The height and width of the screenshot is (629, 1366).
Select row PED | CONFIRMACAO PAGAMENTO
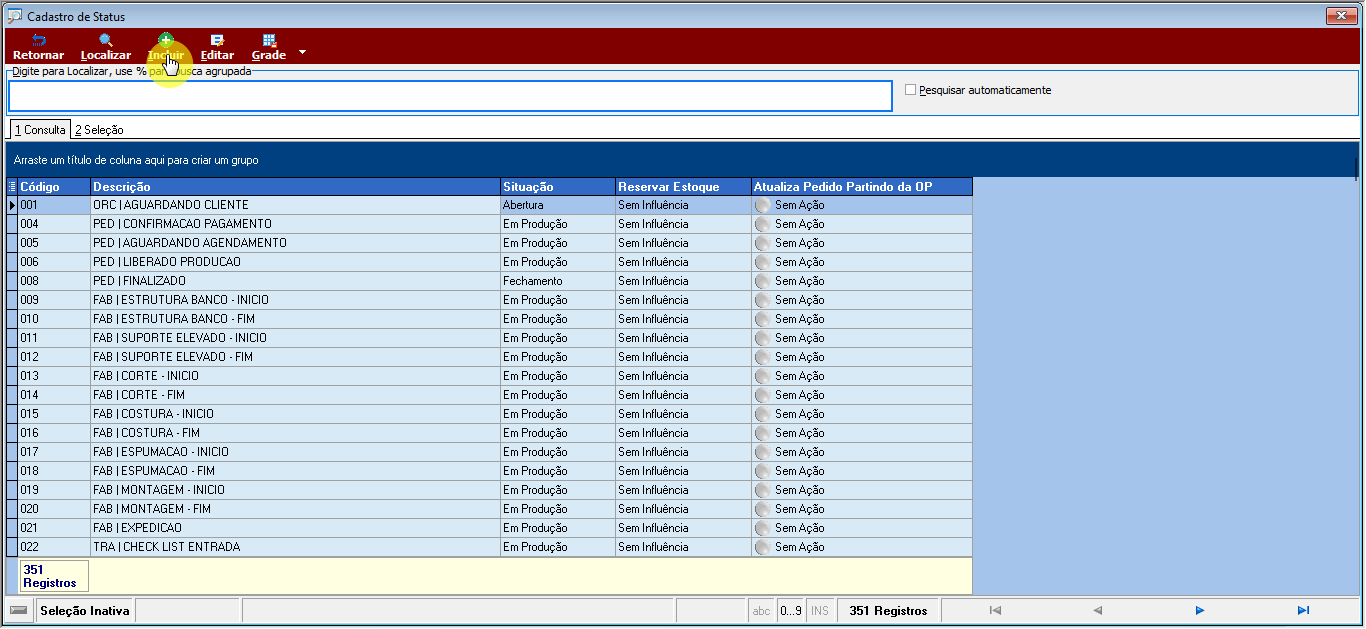coord(489,224)
